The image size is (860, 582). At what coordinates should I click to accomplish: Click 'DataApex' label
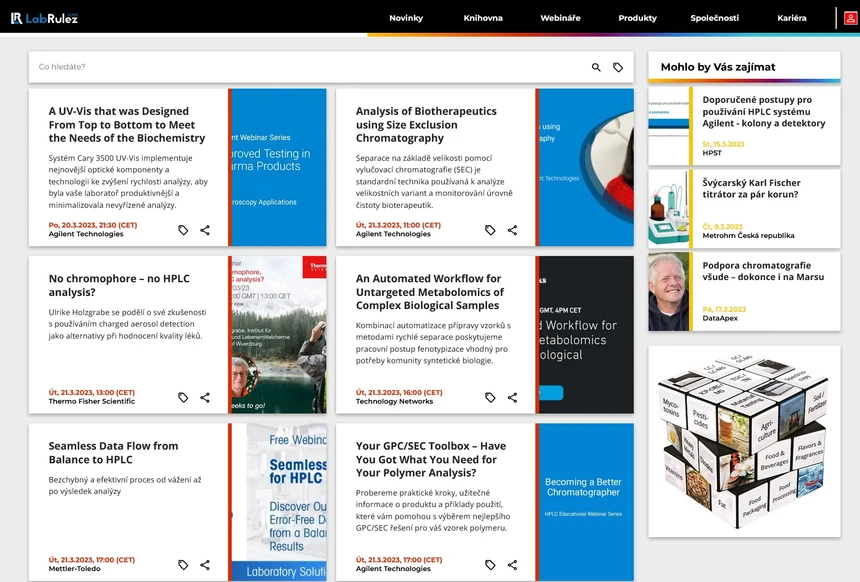[x=720, y=319]
